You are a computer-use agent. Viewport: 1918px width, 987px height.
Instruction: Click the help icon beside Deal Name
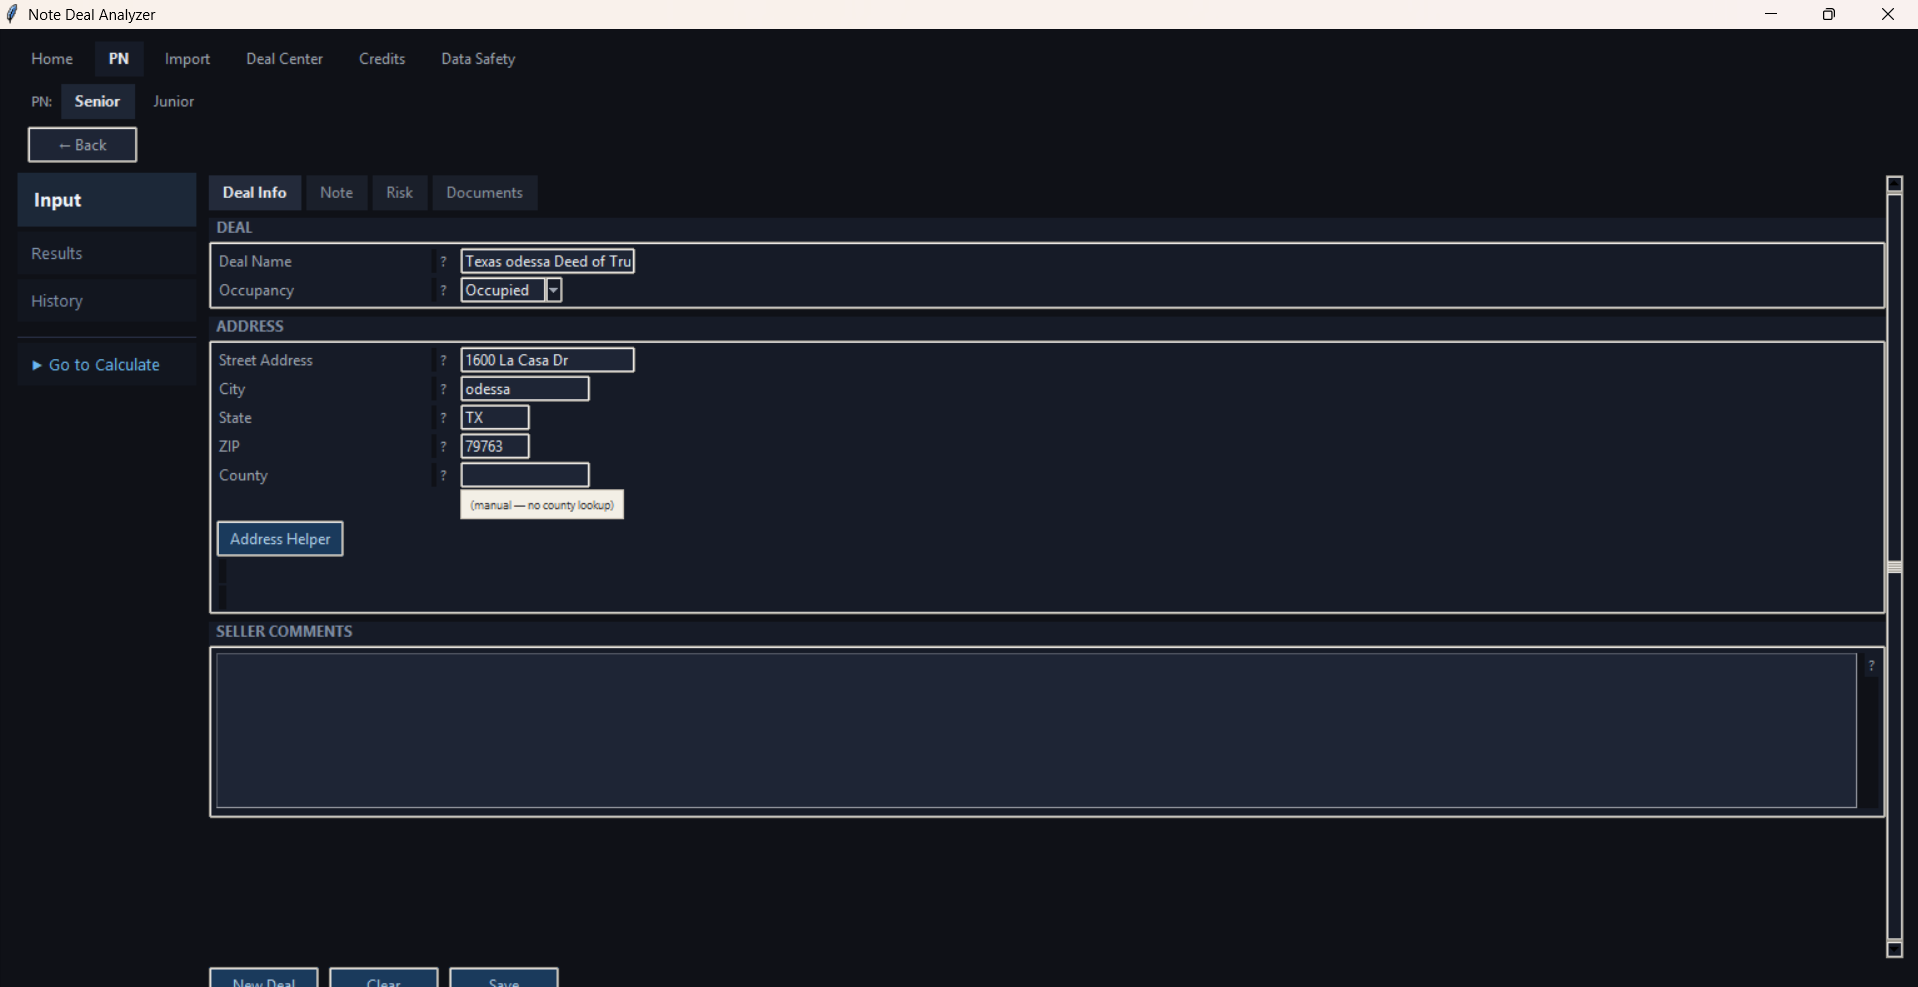[x=443, y=262]
